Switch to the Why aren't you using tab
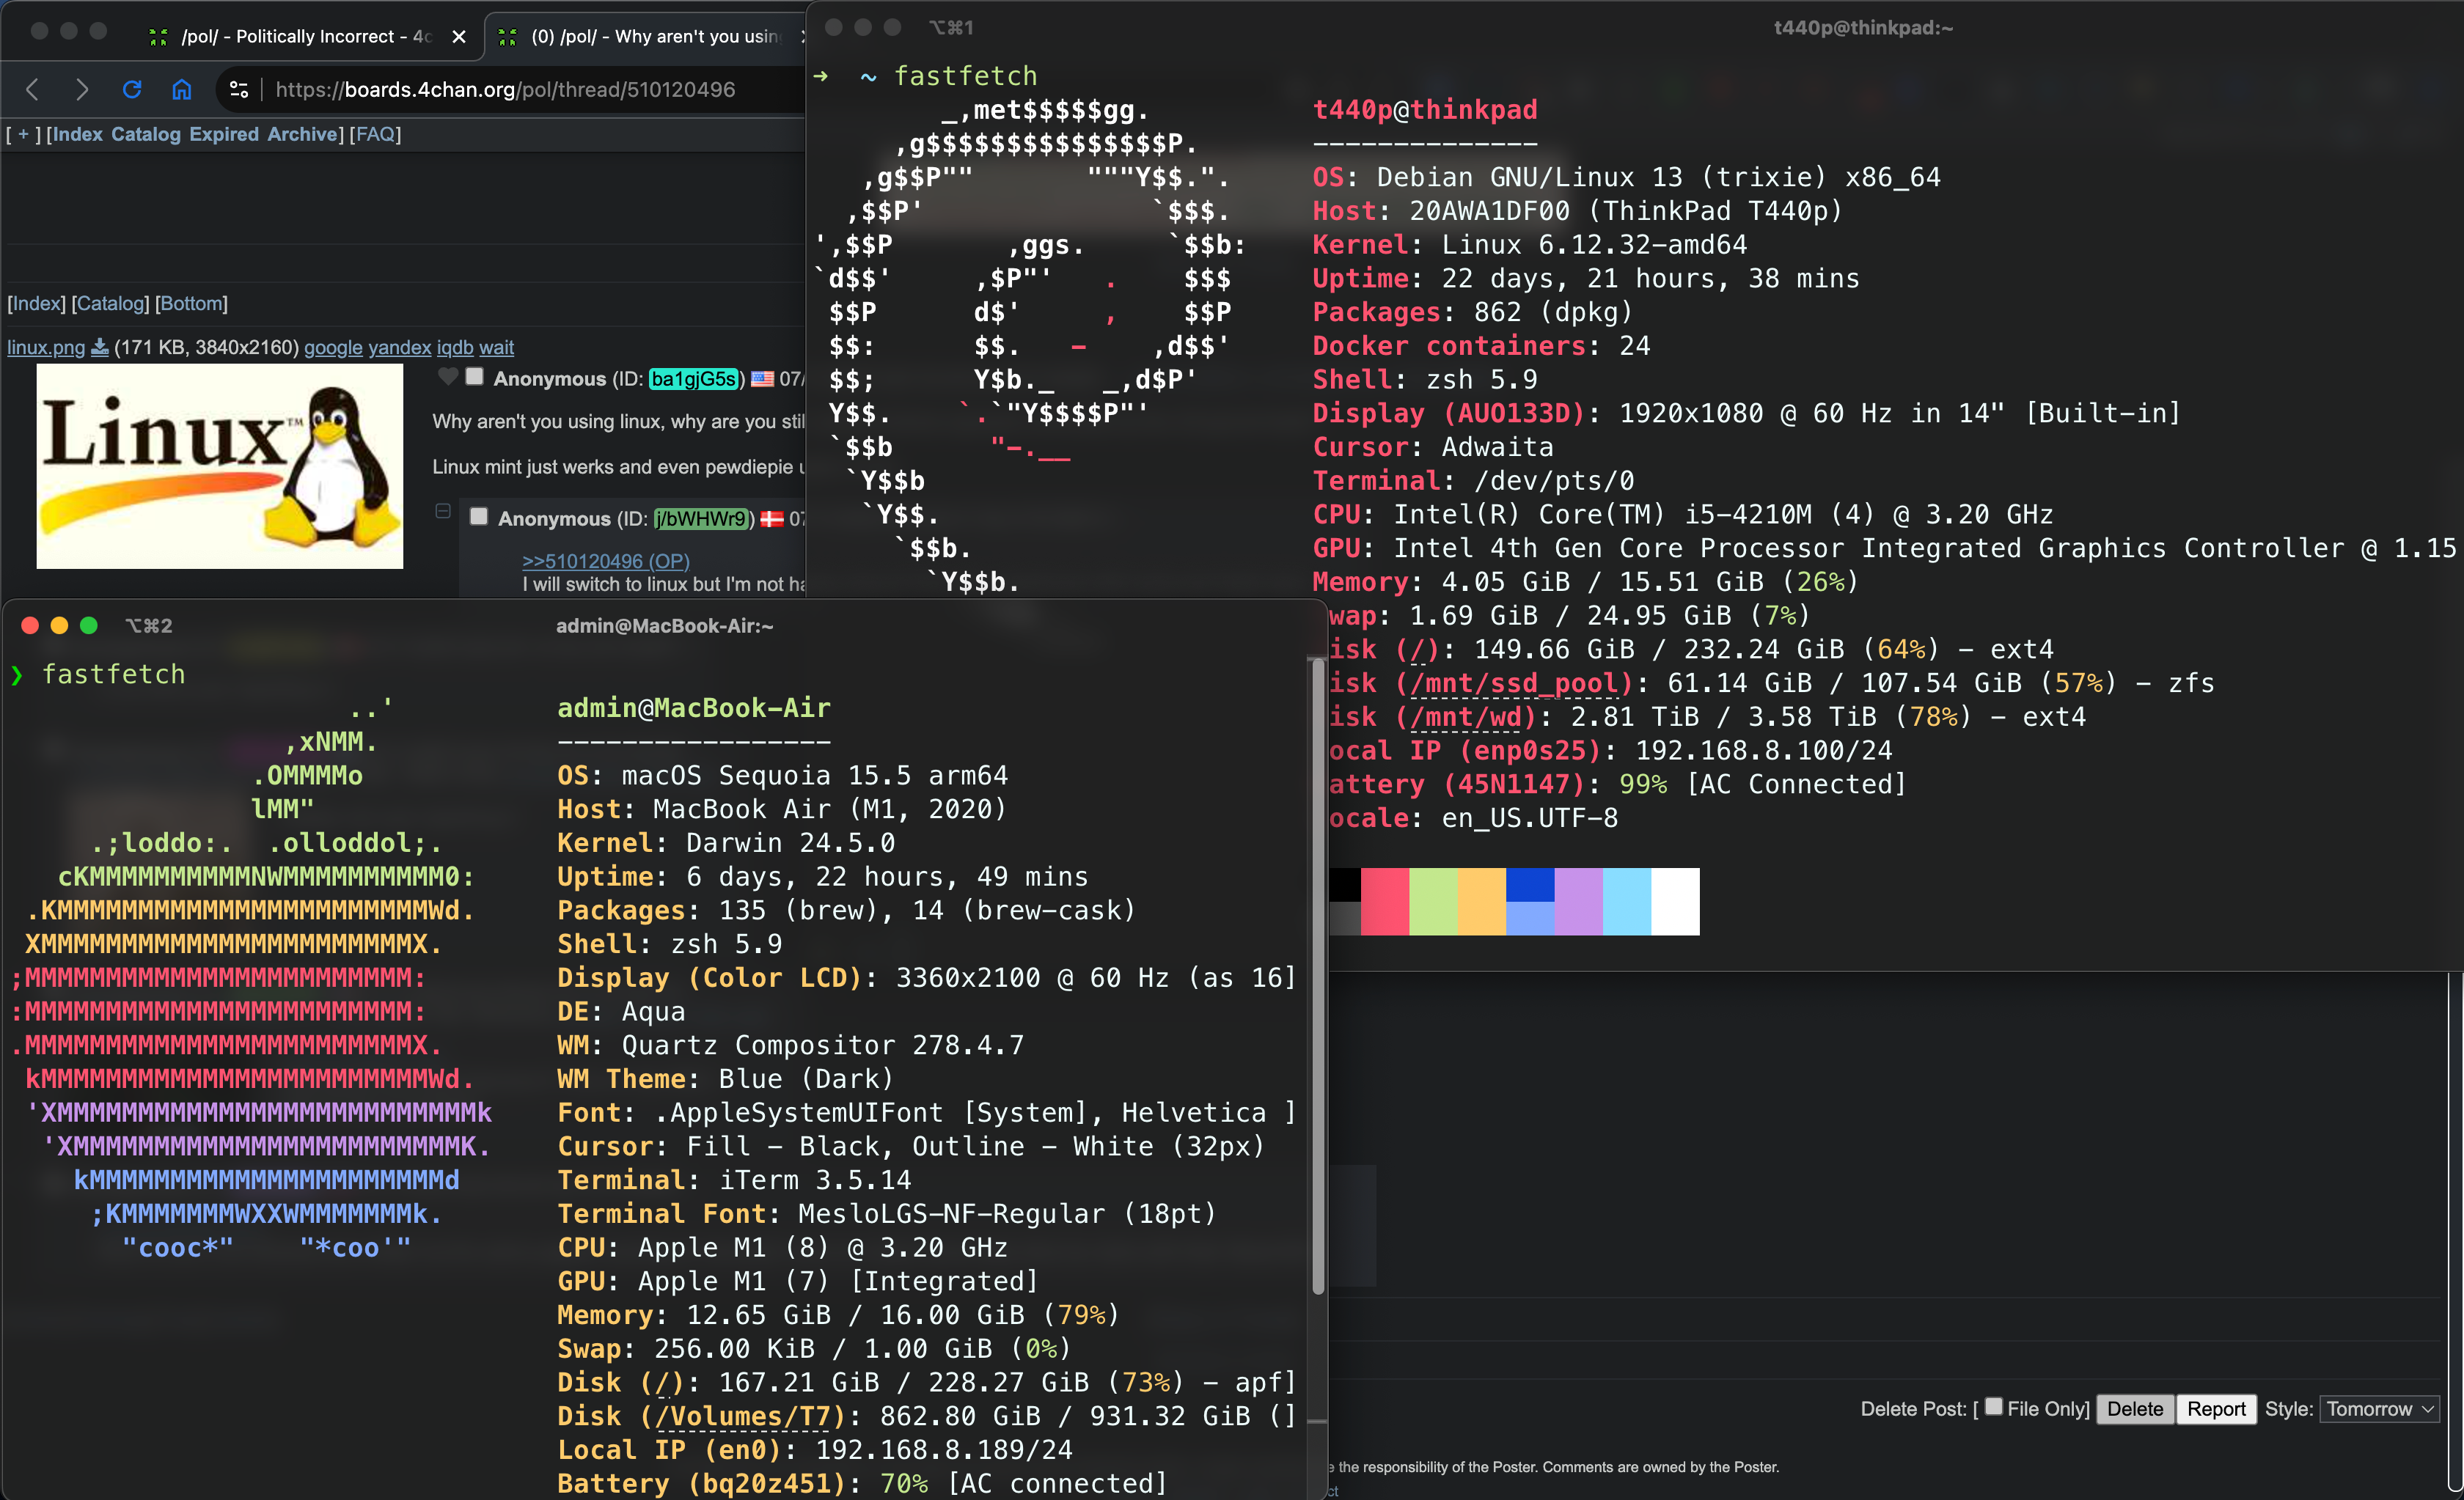The height and width of the screenshot is (1500, 2464). 650,37
